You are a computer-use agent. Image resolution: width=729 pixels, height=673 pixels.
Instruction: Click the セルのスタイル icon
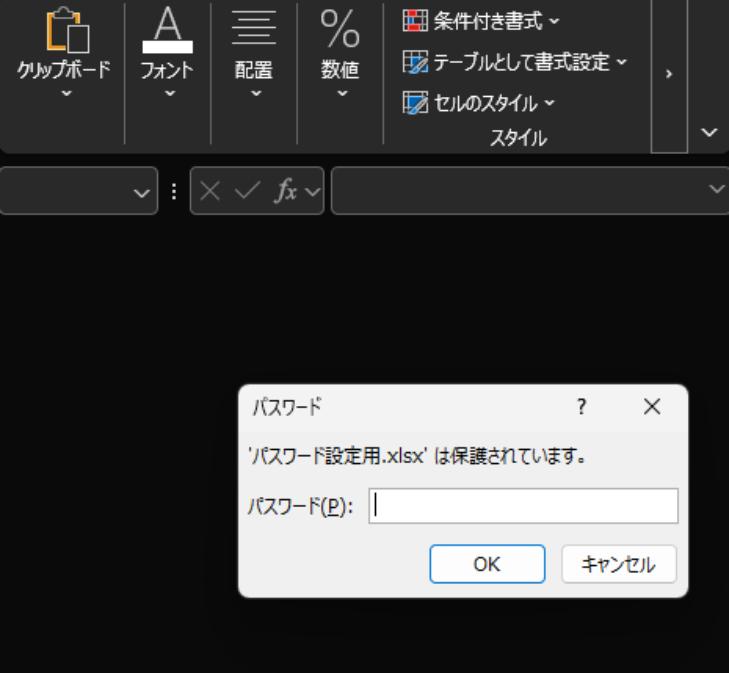(415, 103)
